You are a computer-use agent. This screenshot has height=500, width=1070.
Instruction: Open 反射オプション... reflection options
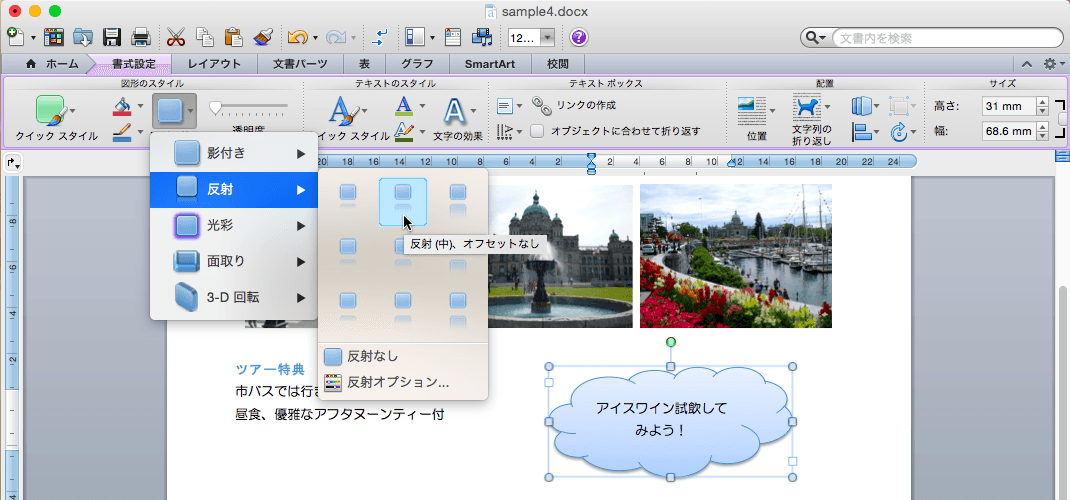click(397, 381)
